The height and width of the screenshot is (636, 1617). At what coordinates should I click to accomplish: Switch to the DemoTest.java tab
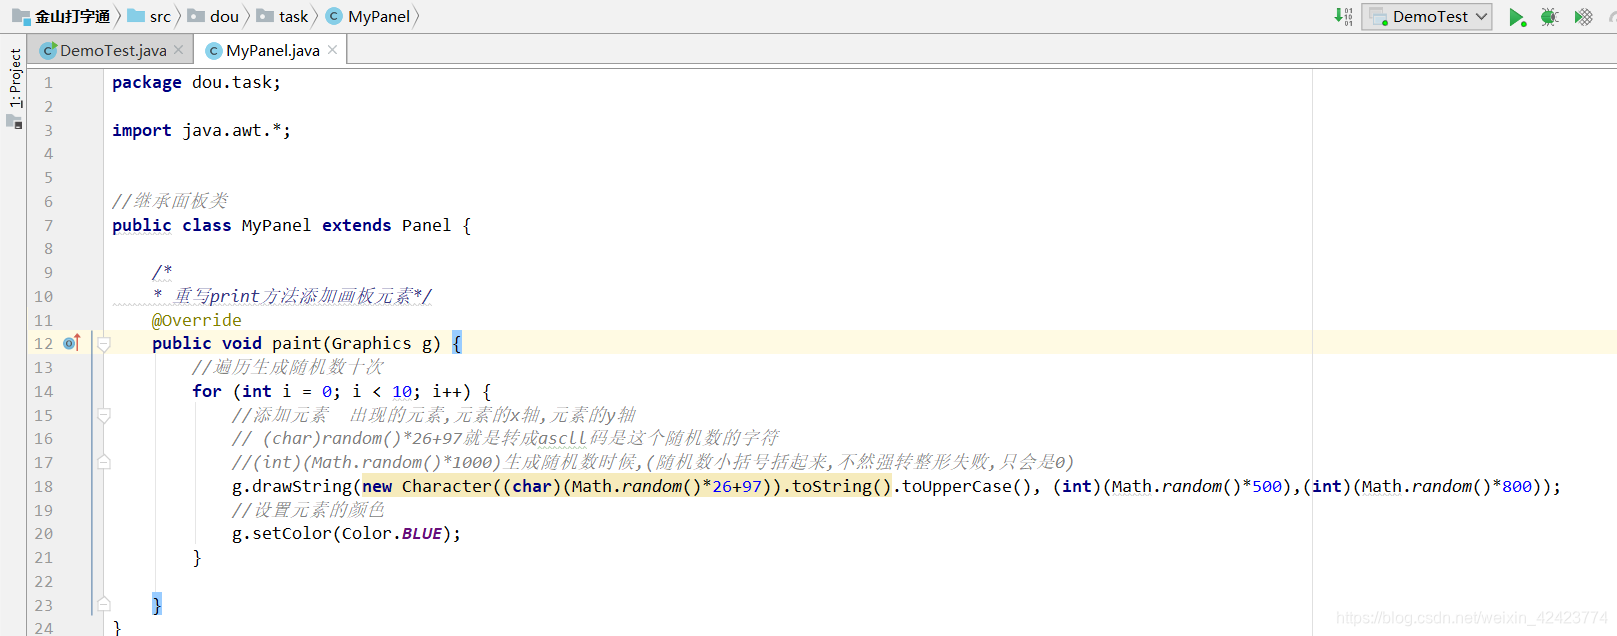tap(113, 50)
